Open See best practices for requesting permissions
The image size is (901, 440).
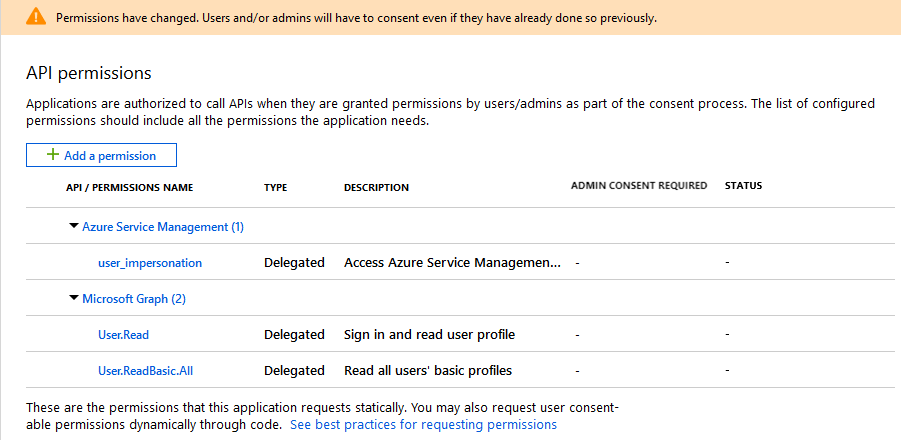point(423,425)
